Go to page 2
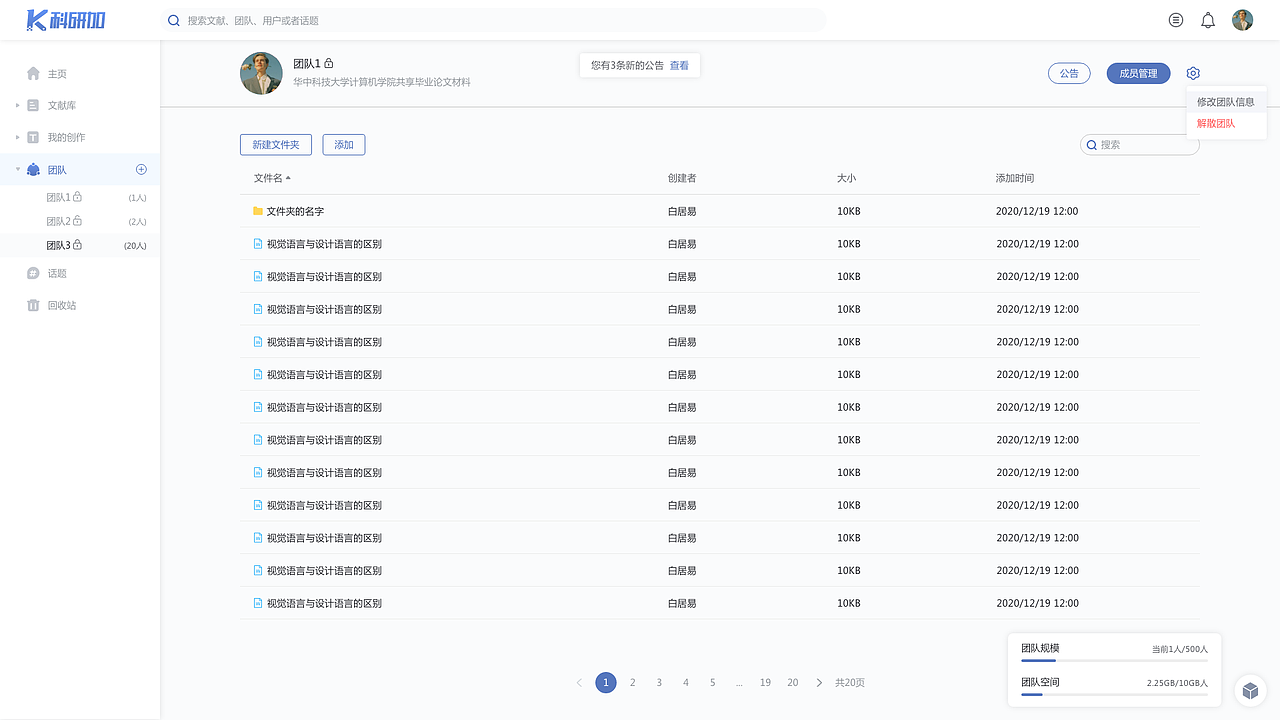 pyautogui.click(x=633, y=683)
